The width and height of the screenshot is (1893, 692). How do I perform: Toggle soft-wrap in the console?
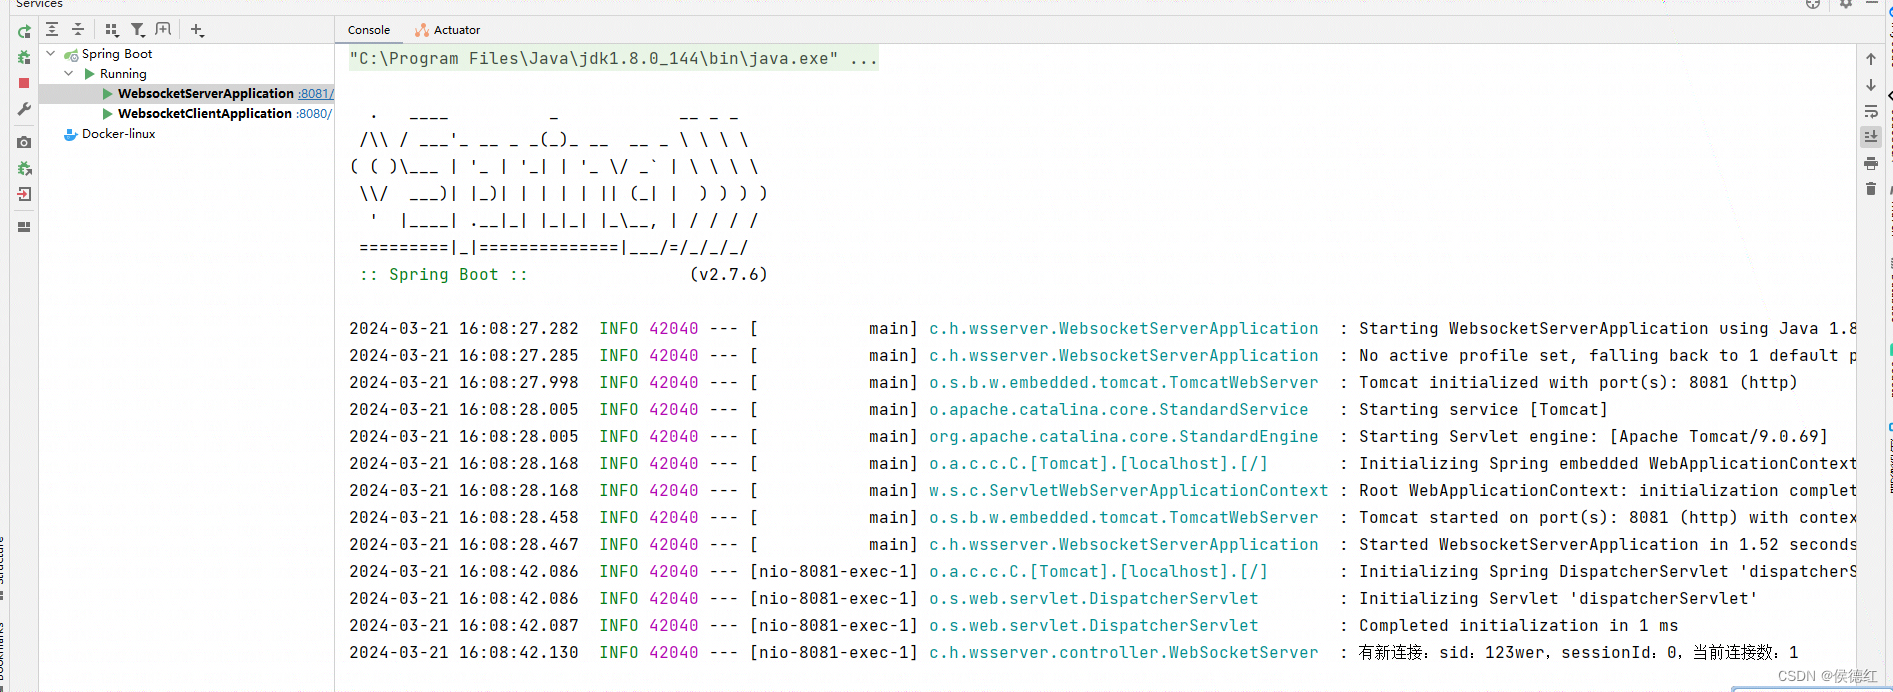click(1871, 111)
